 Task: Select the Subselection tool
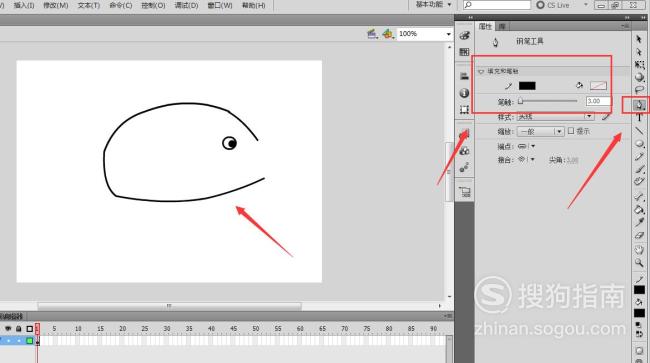coord(639,52)
